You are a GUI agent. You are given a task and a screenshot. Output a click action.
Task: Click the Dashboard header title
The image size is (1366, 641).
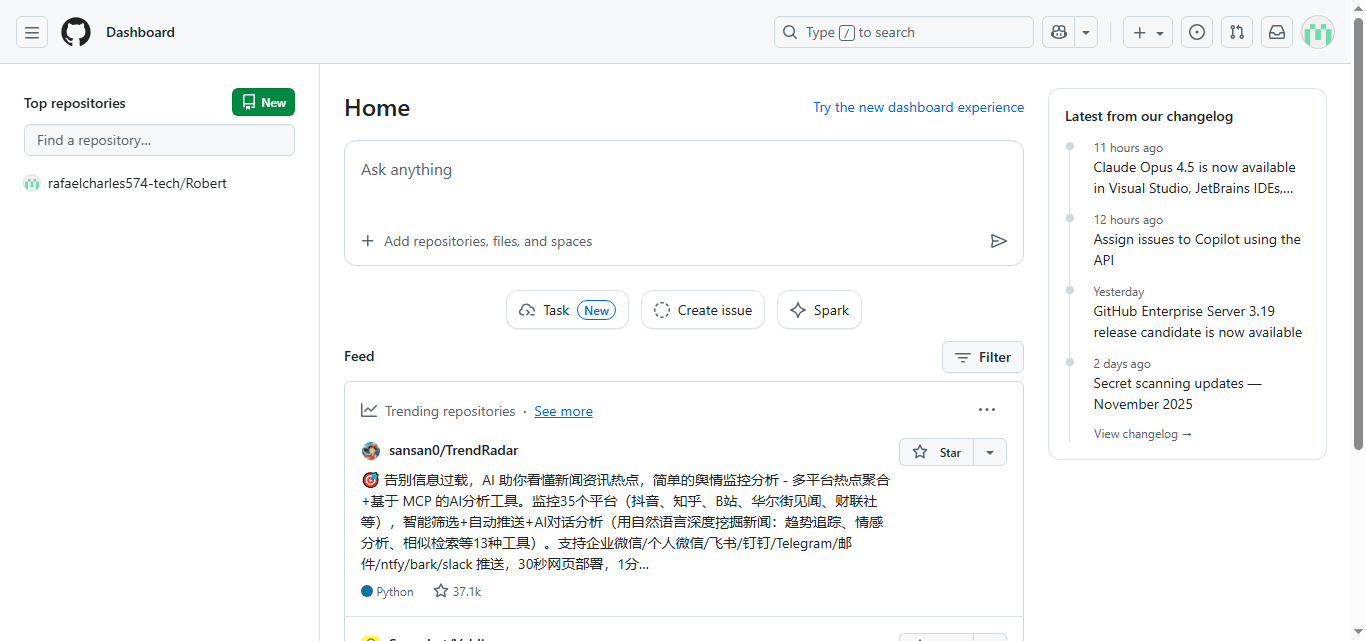pos(140,32)
